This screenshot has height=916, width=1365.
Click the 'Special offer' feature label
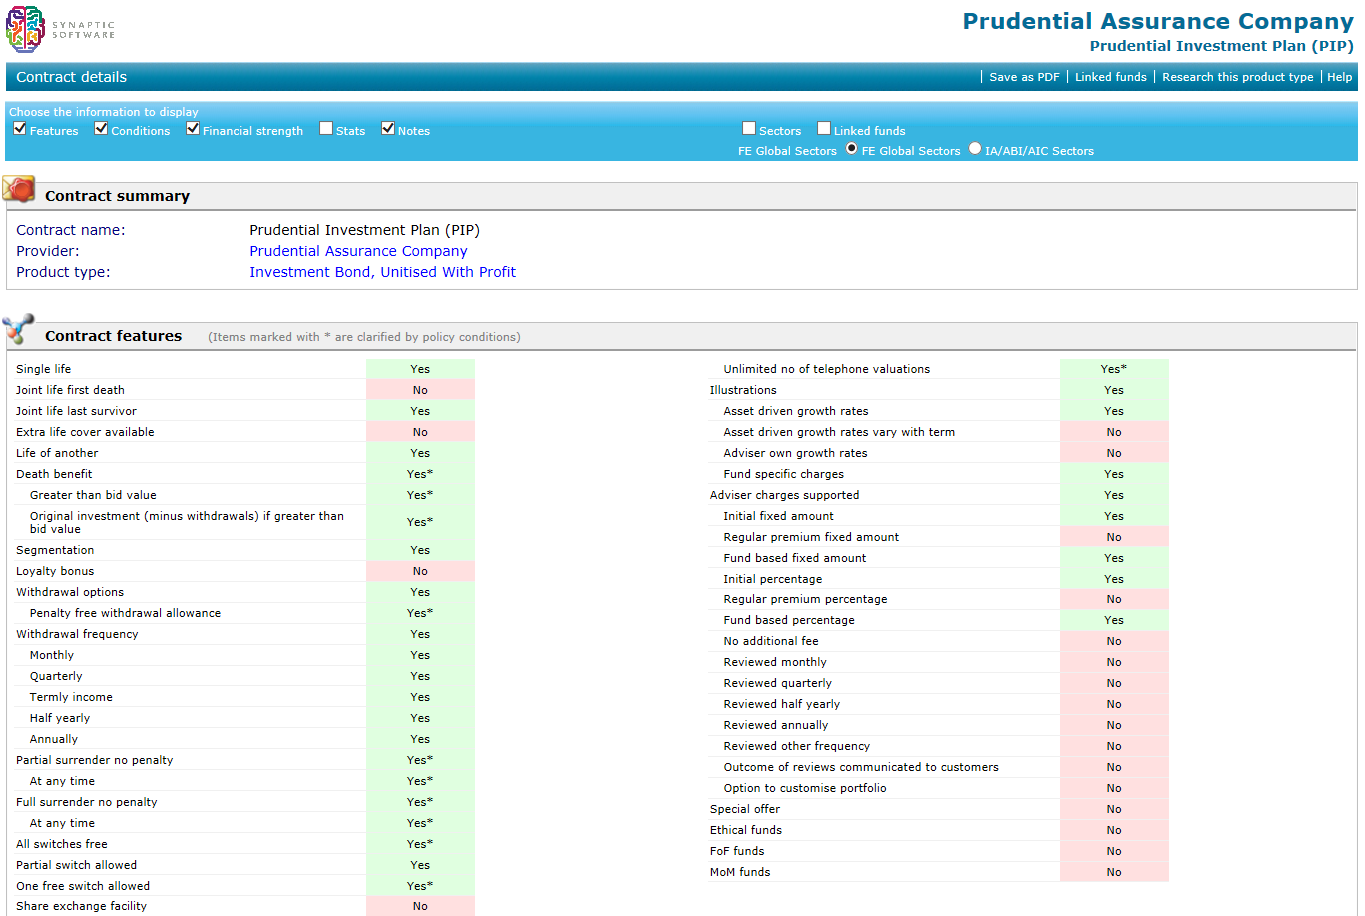[x=745, y=809]
